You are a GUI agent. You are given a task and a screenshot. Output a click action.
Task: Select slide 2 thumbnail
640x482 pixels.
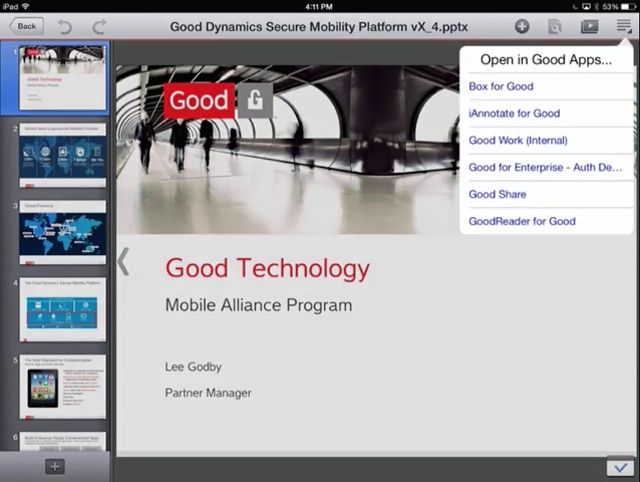pos(62,155)
